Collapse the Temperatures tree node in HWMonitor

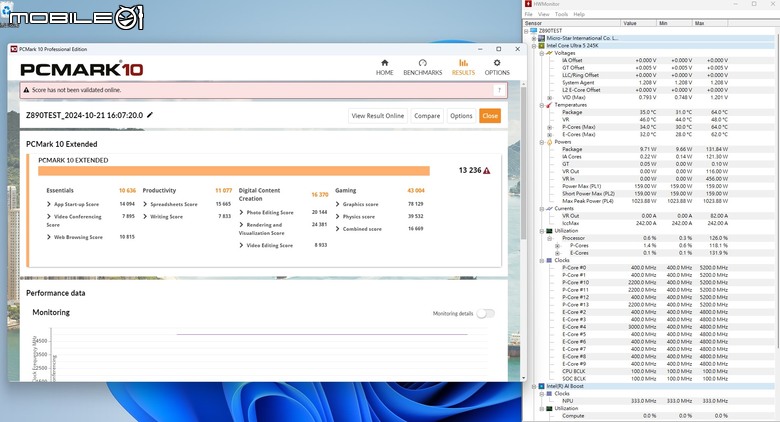[x=542, y=106]
